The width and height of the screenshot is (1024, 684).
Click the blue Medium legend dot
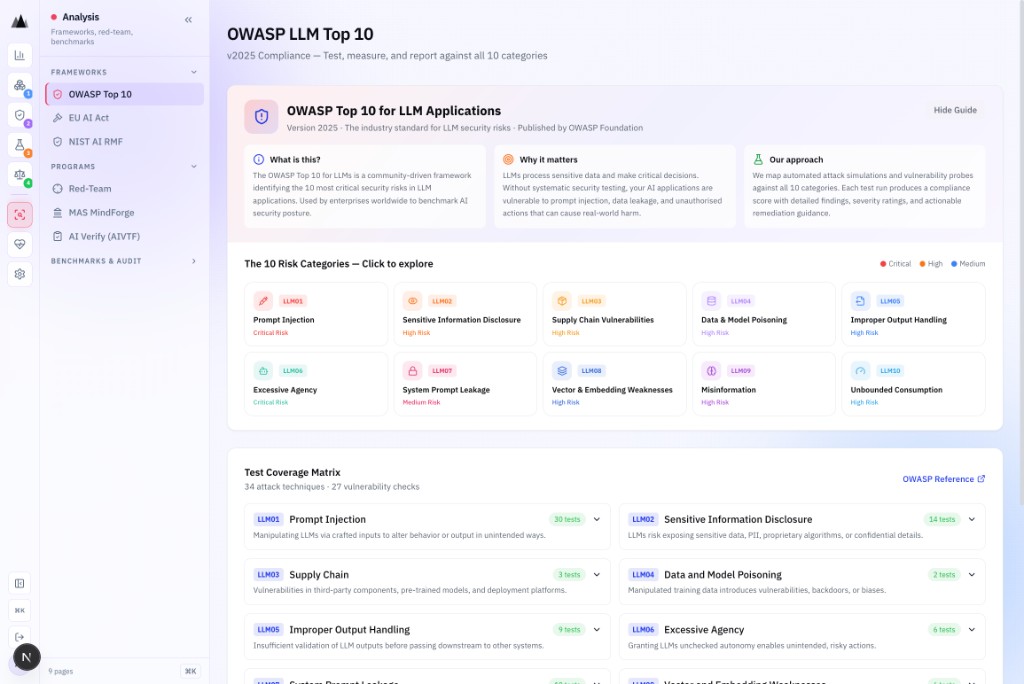point(953,264)
